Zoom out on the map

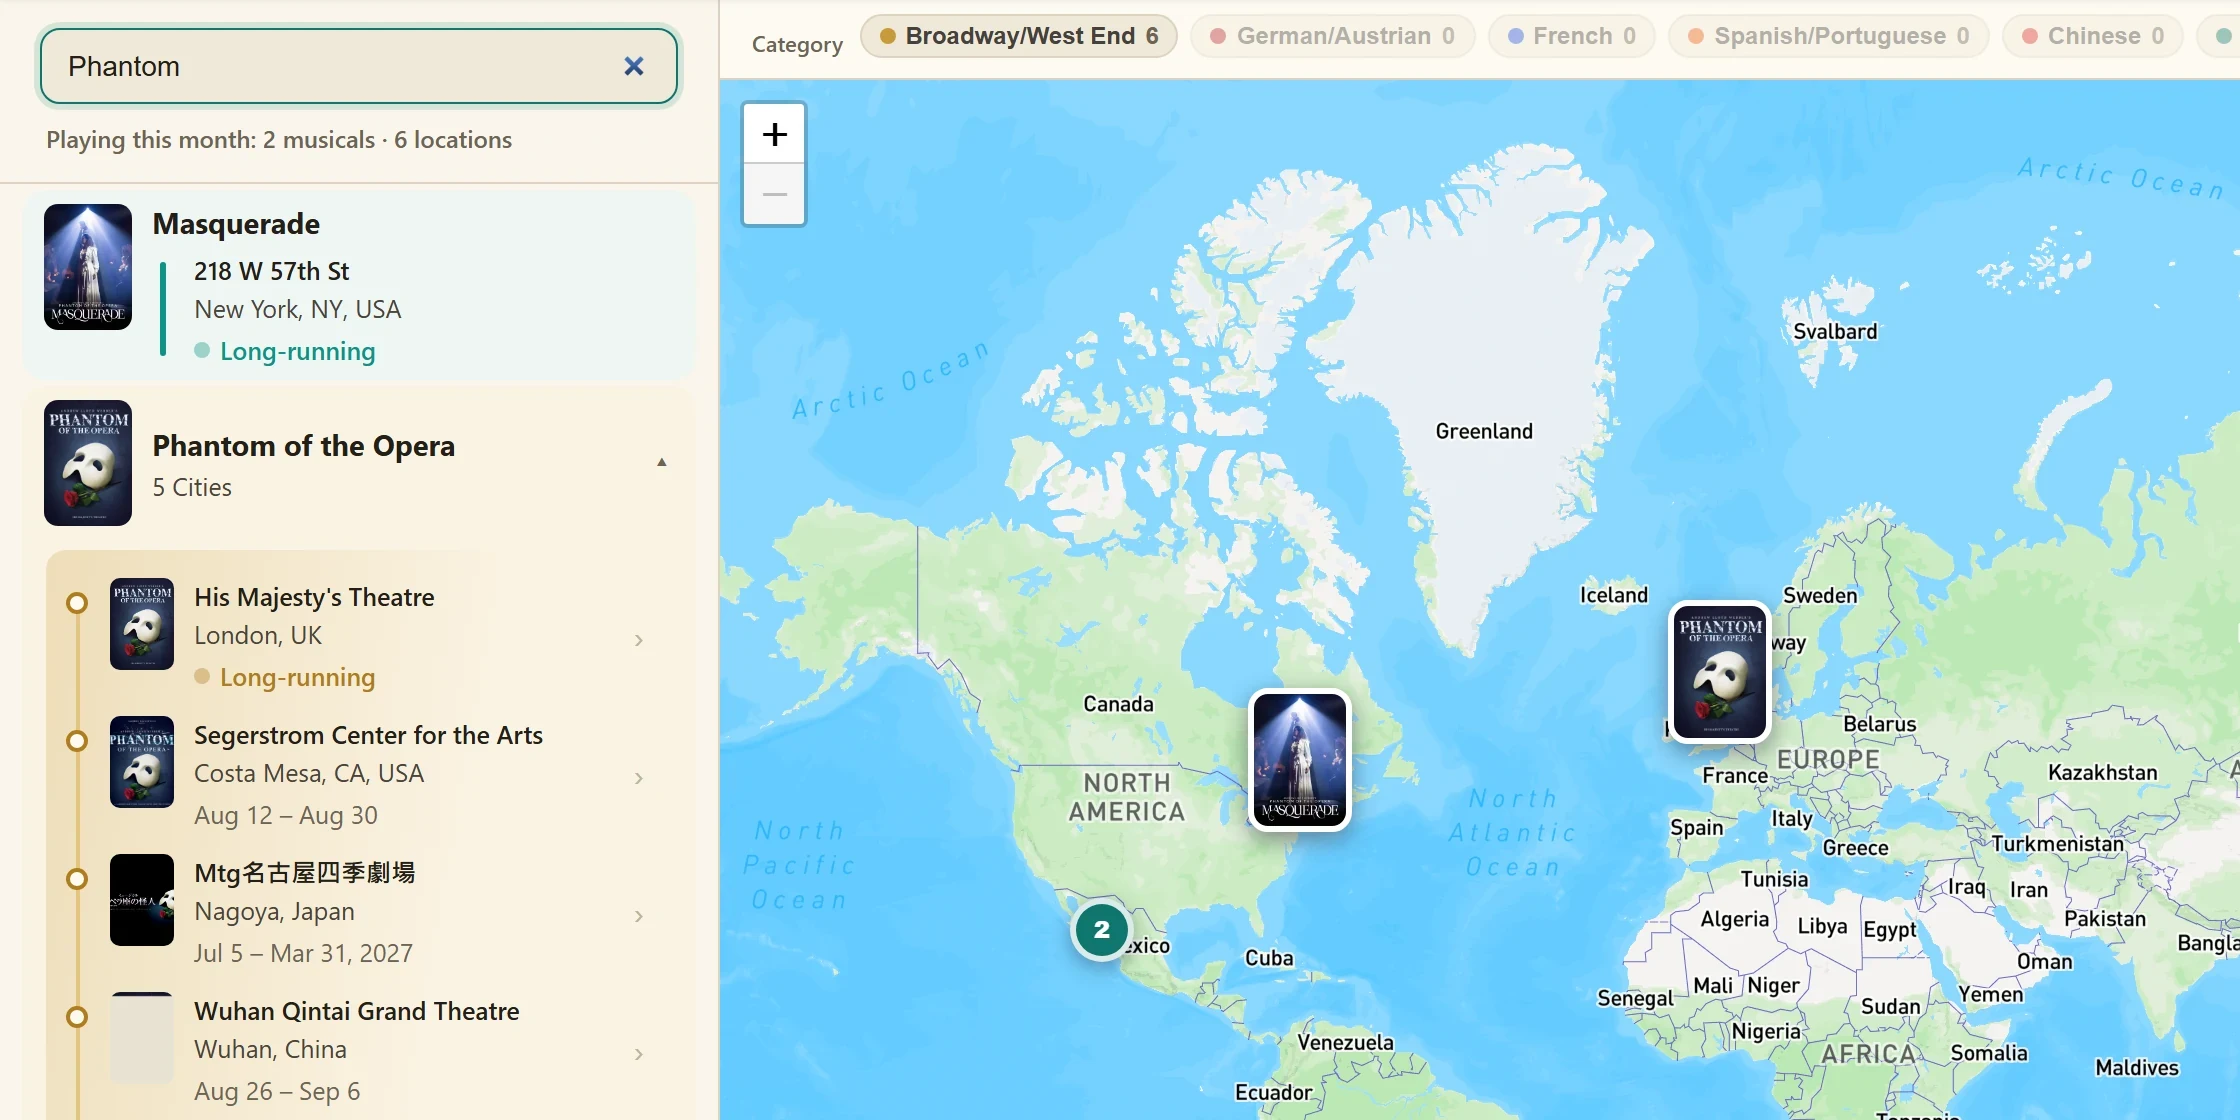(x=774, y=194)
